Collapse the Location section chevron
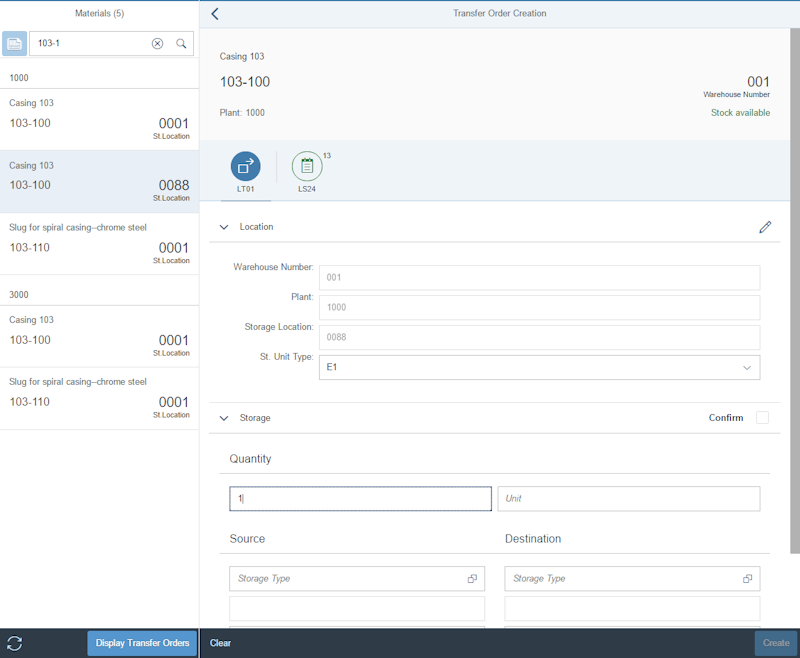This screenshot has width=800, height=658. coord(224,227)
